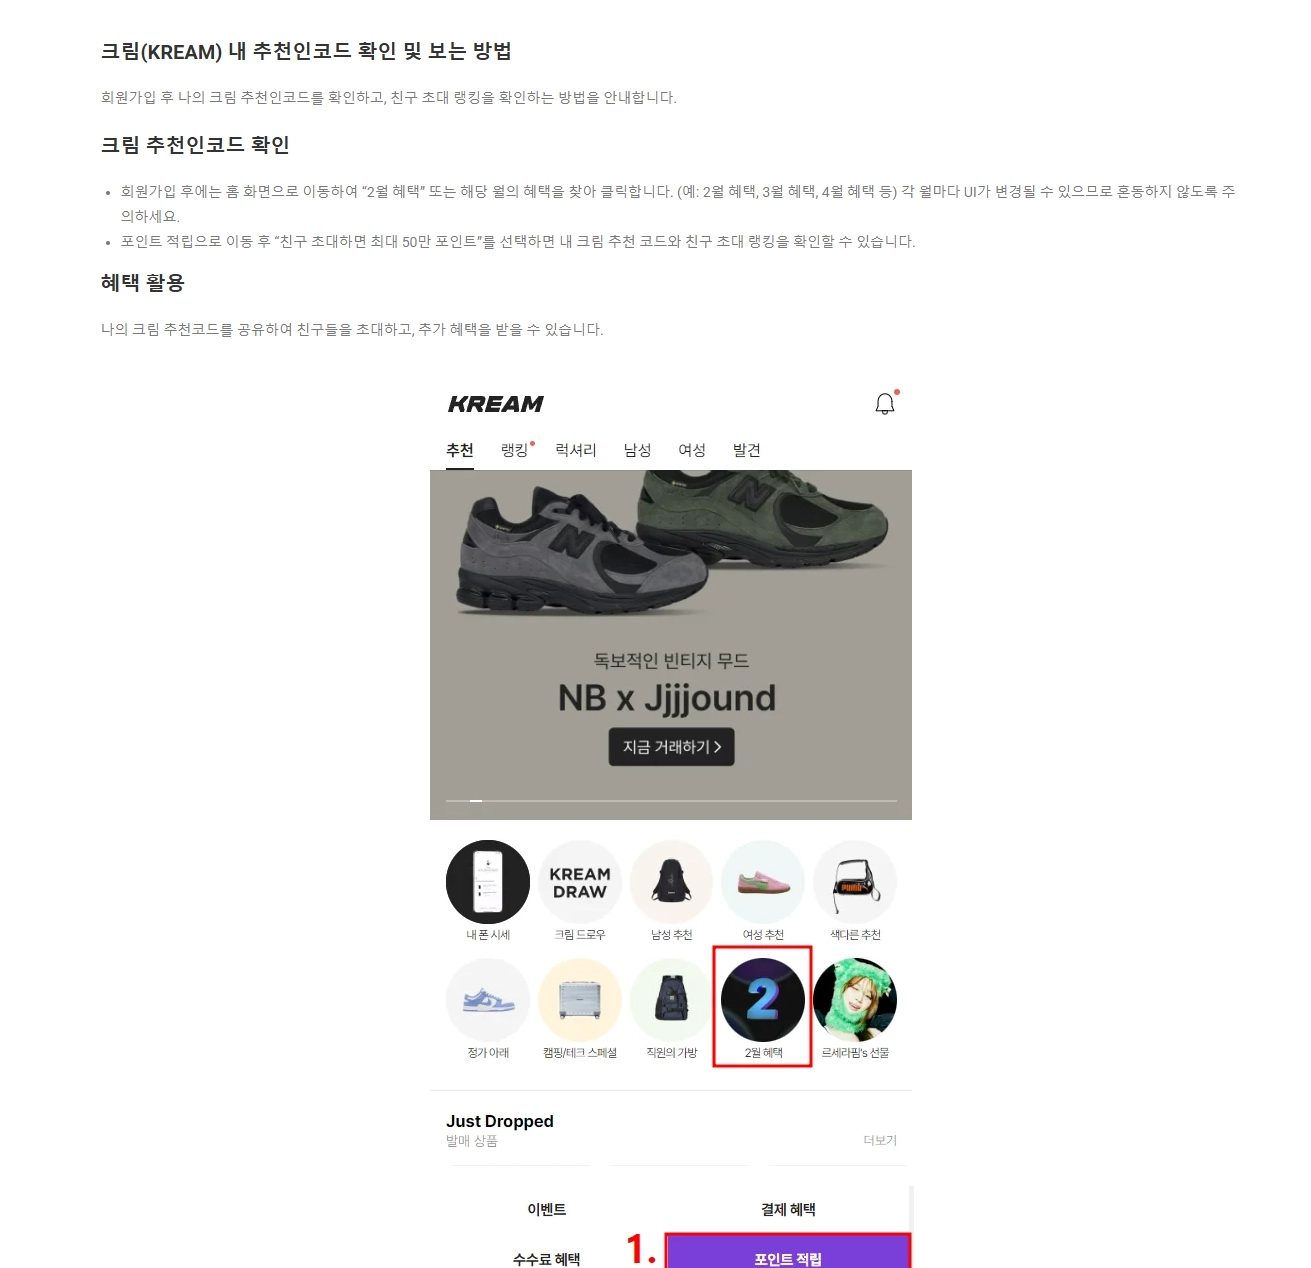Click the banner carousel progress bar
1311x1268 pixels.
[x=671, y=801]
